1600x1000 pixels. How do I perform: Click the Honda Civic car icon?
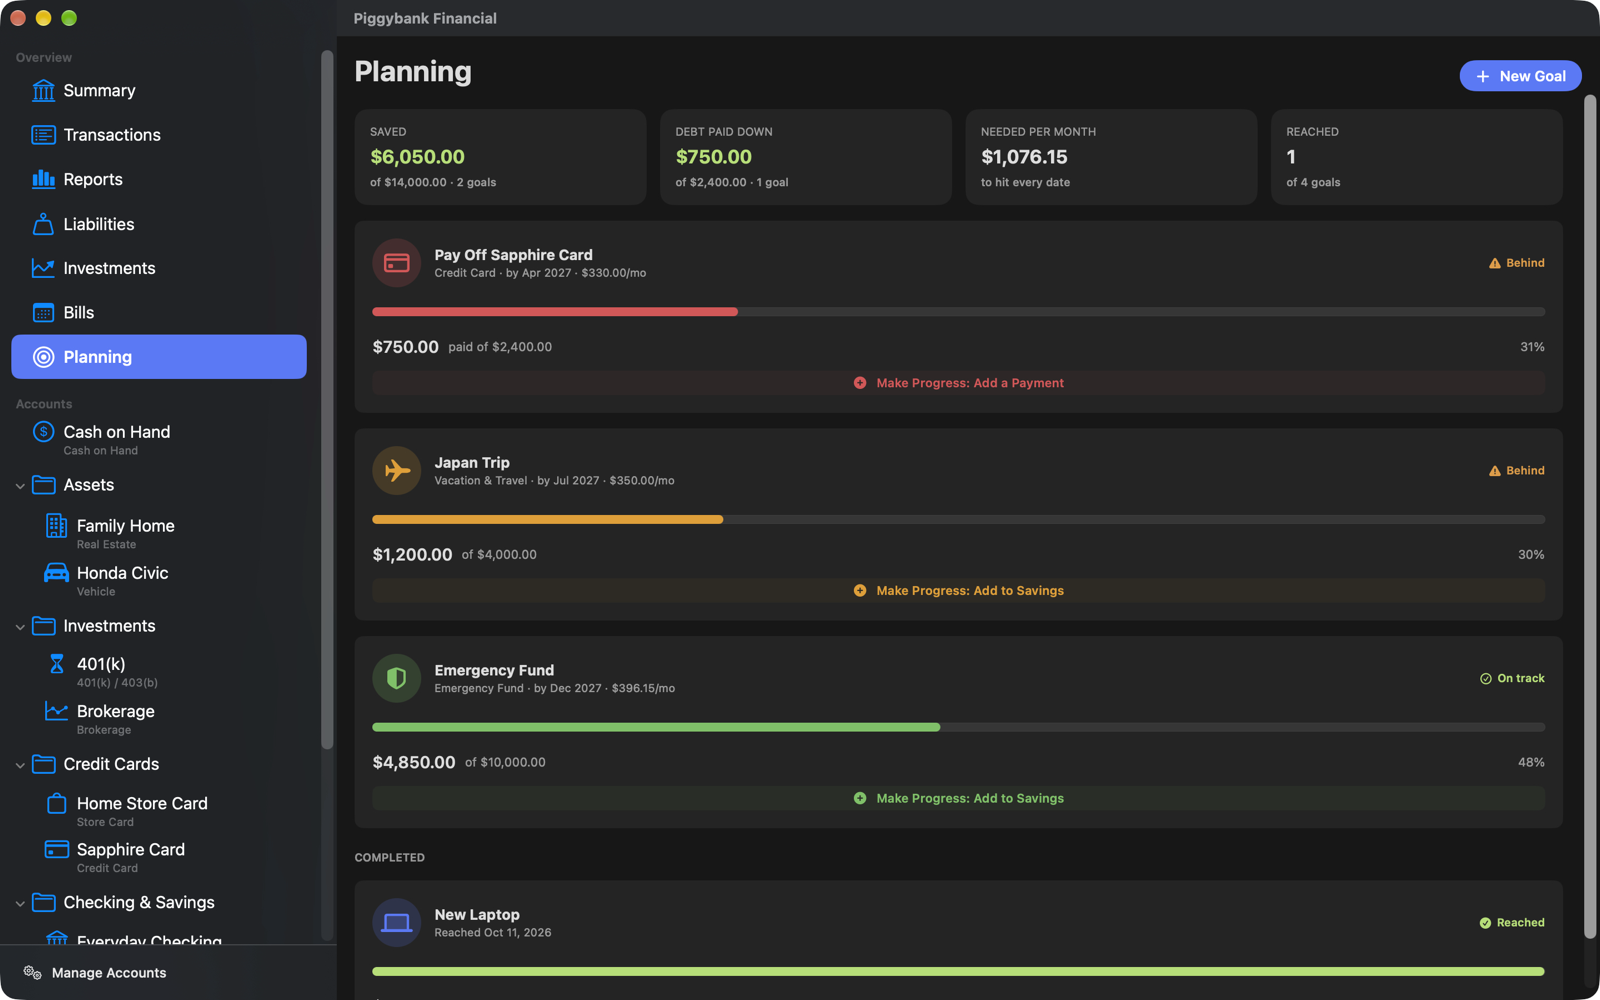tap(57, 573)
